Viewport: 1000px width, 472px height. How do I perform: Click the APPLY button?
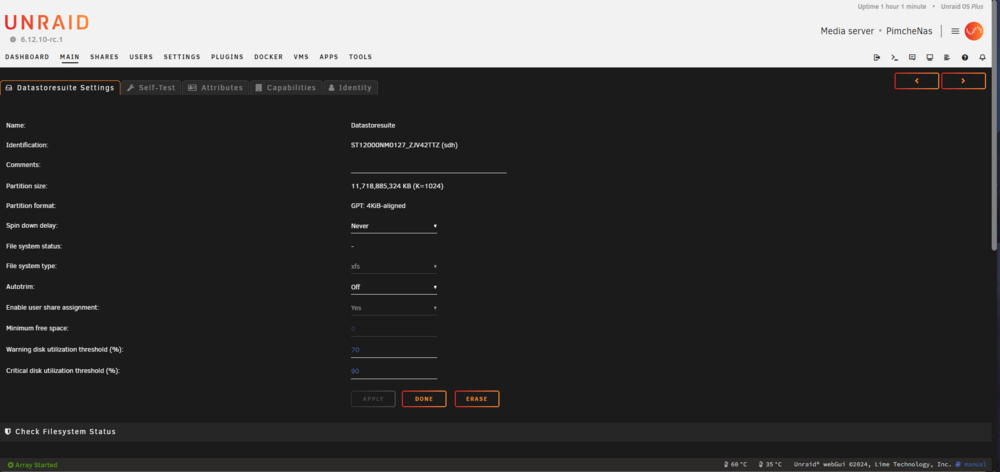pyautogui.click(x=373, y=399)
